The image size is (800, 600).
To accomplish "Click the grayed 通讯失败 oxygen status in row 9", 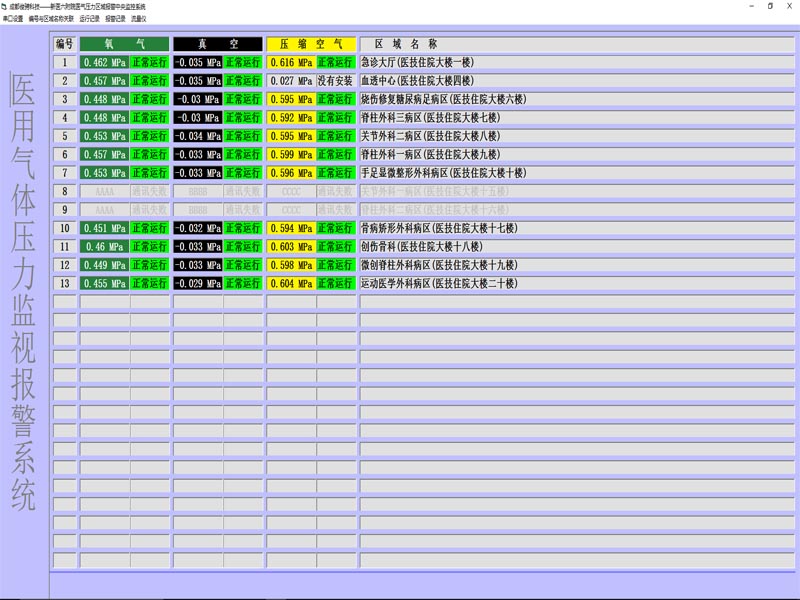I will point(149,210).
